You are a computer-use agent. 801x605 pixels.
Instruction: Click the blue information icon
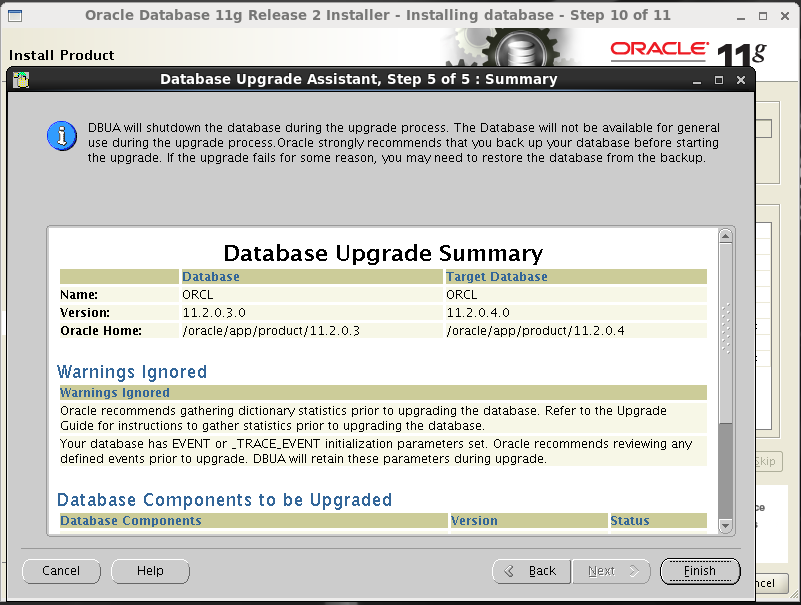click(x=62, y=136)
